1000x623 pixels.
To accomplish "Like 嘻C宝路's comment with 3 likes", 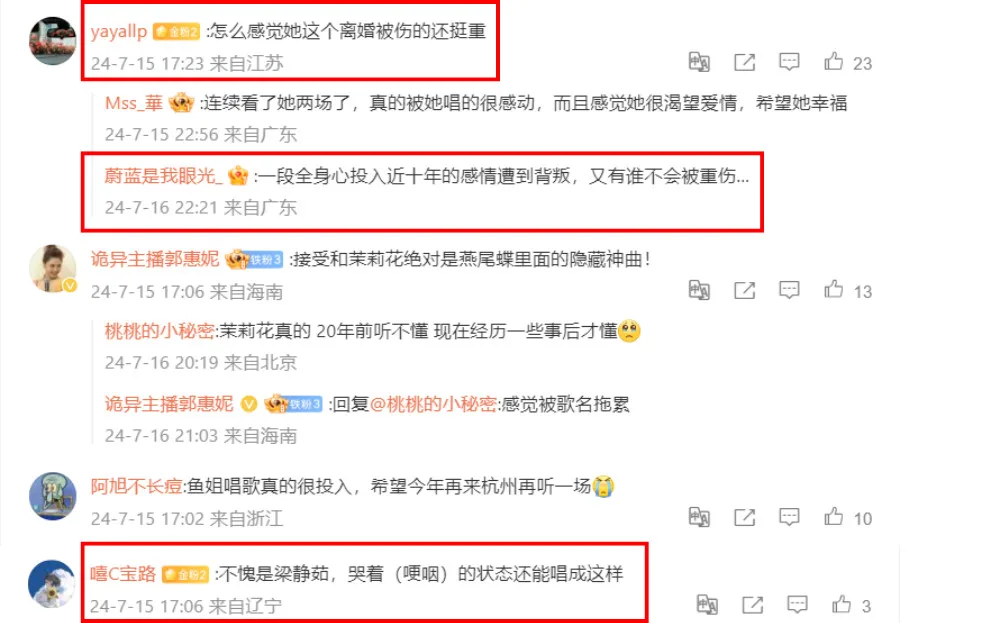I will [x=841, y=604].
